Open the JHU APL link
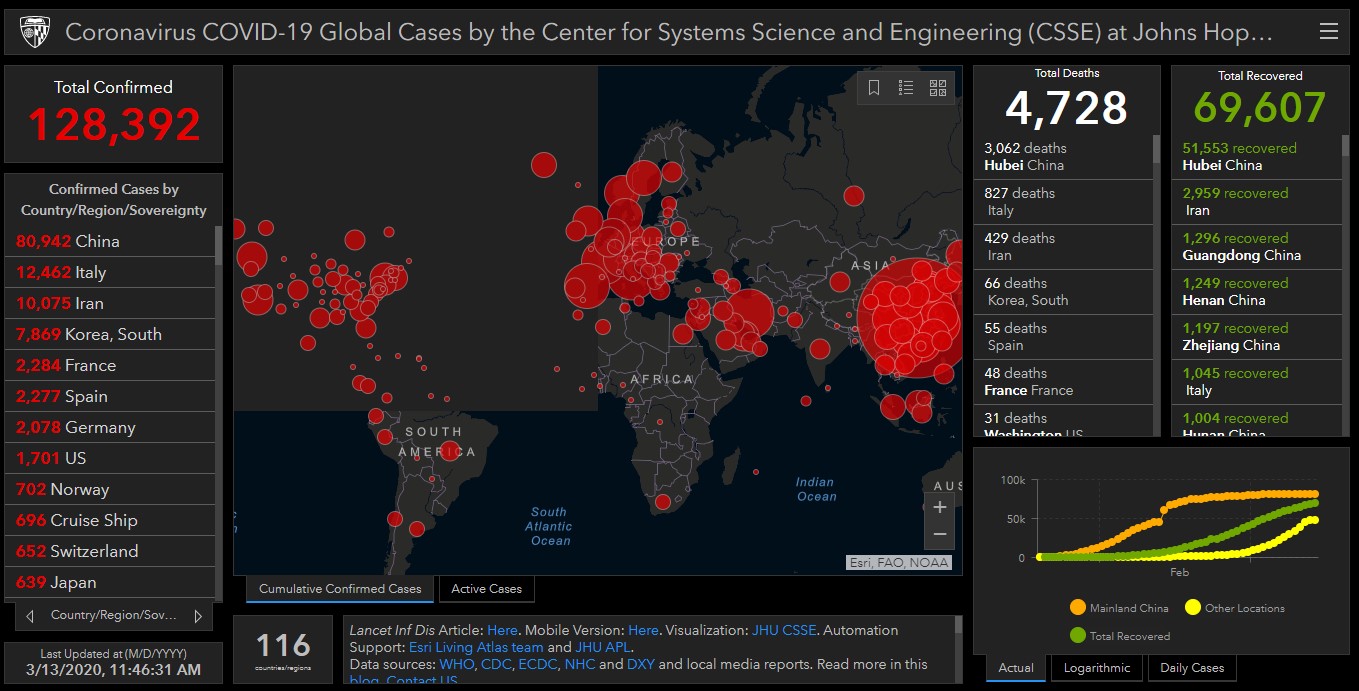The height and width of the screenshot is (691, 1359). click(x=603, y=647)
